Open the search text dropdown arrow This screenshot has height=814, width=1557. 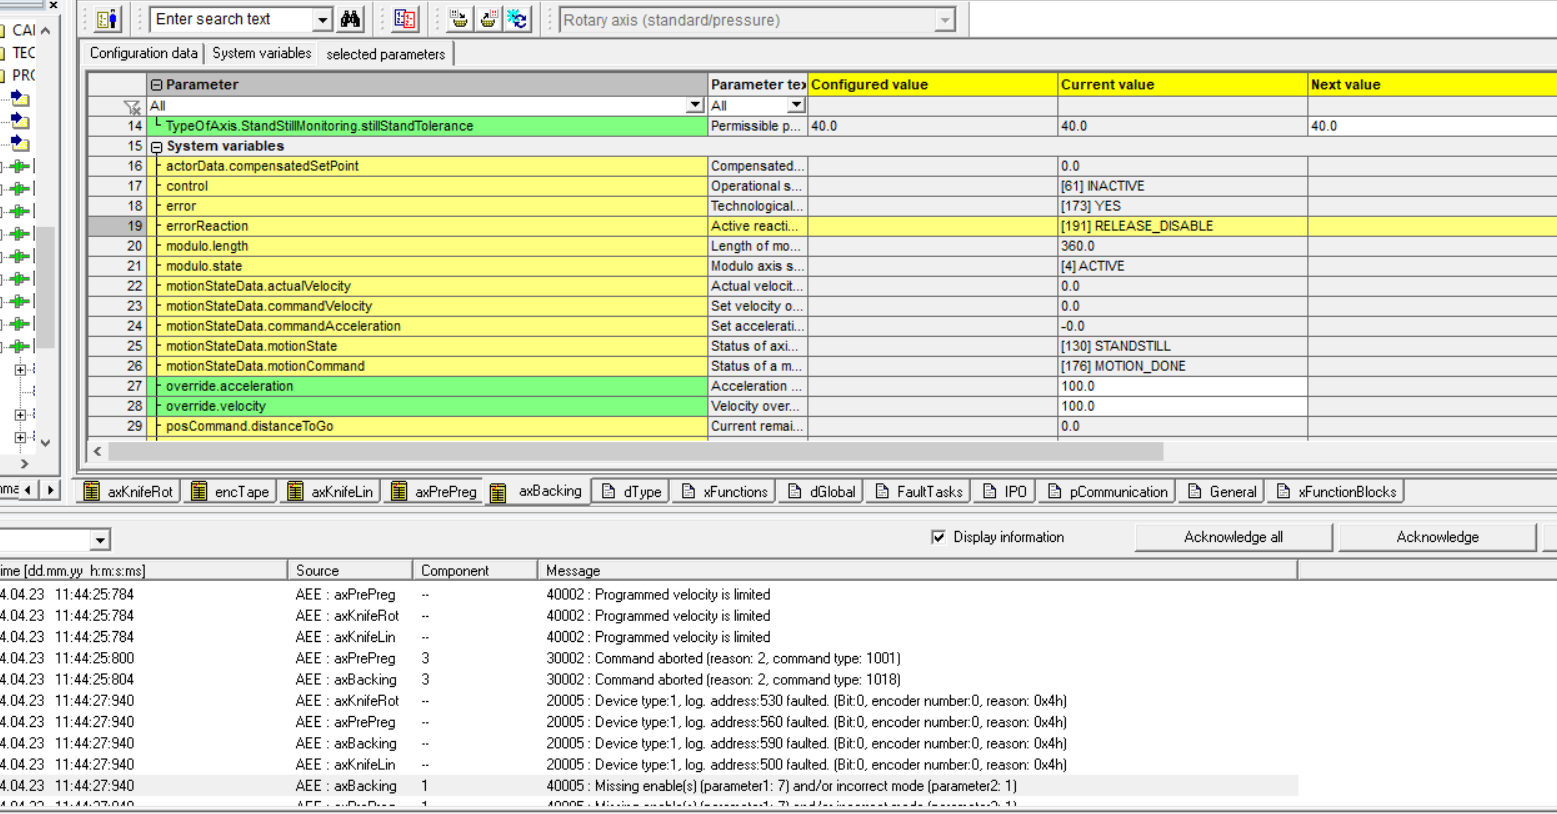(x=322, y=20)
